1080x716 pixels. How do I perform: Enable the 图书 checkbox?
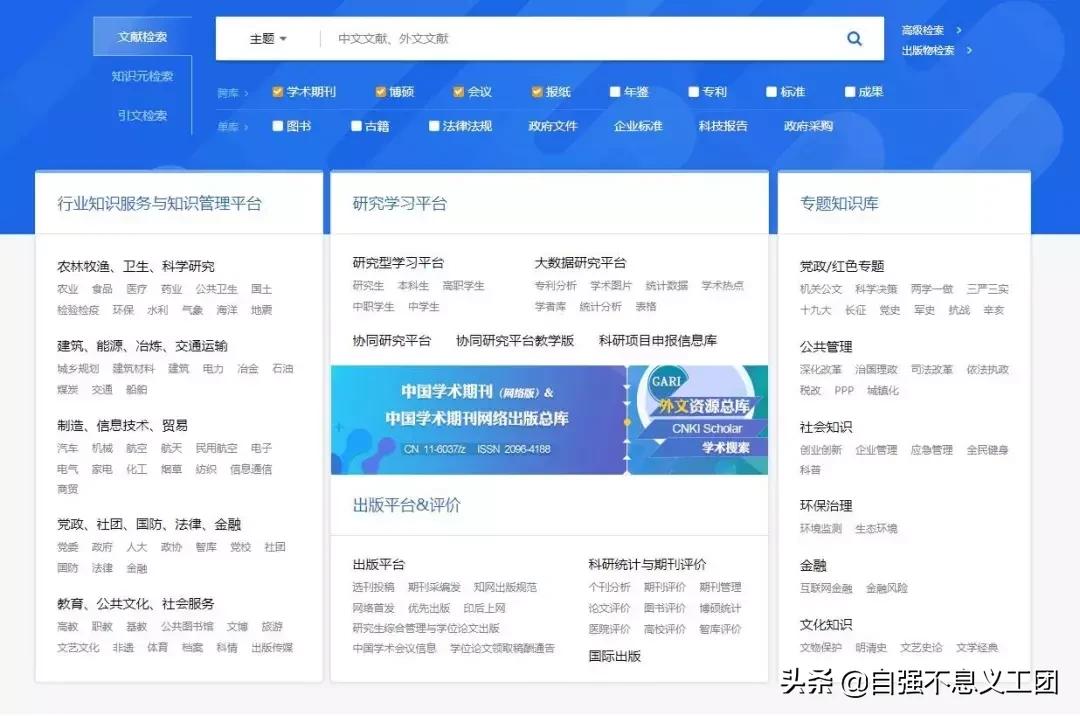[276, 125]
